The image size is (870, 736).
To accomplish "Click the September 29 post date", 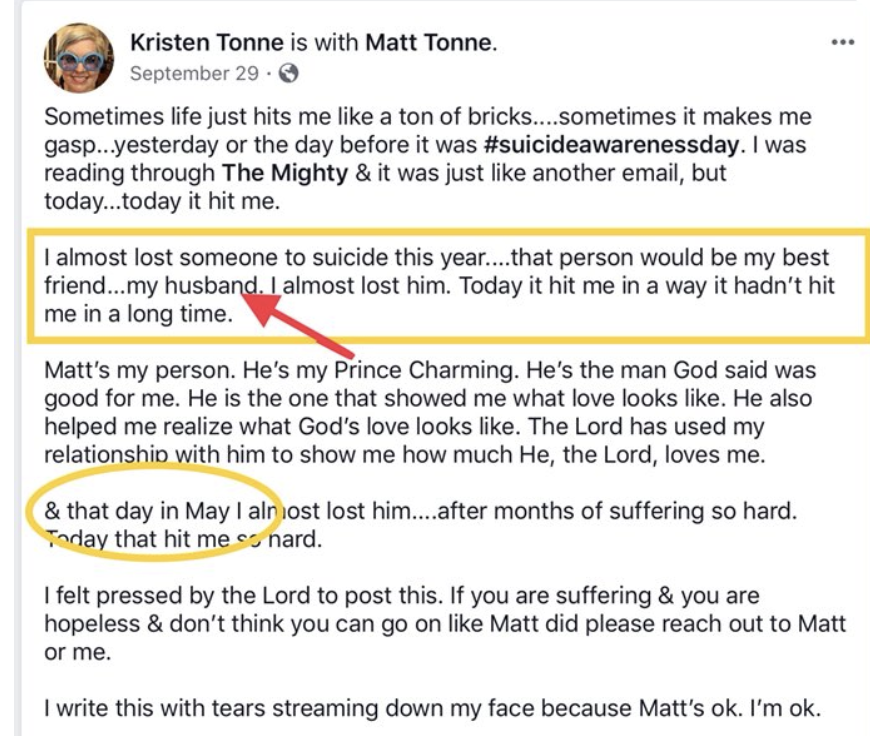I will 194,73.
